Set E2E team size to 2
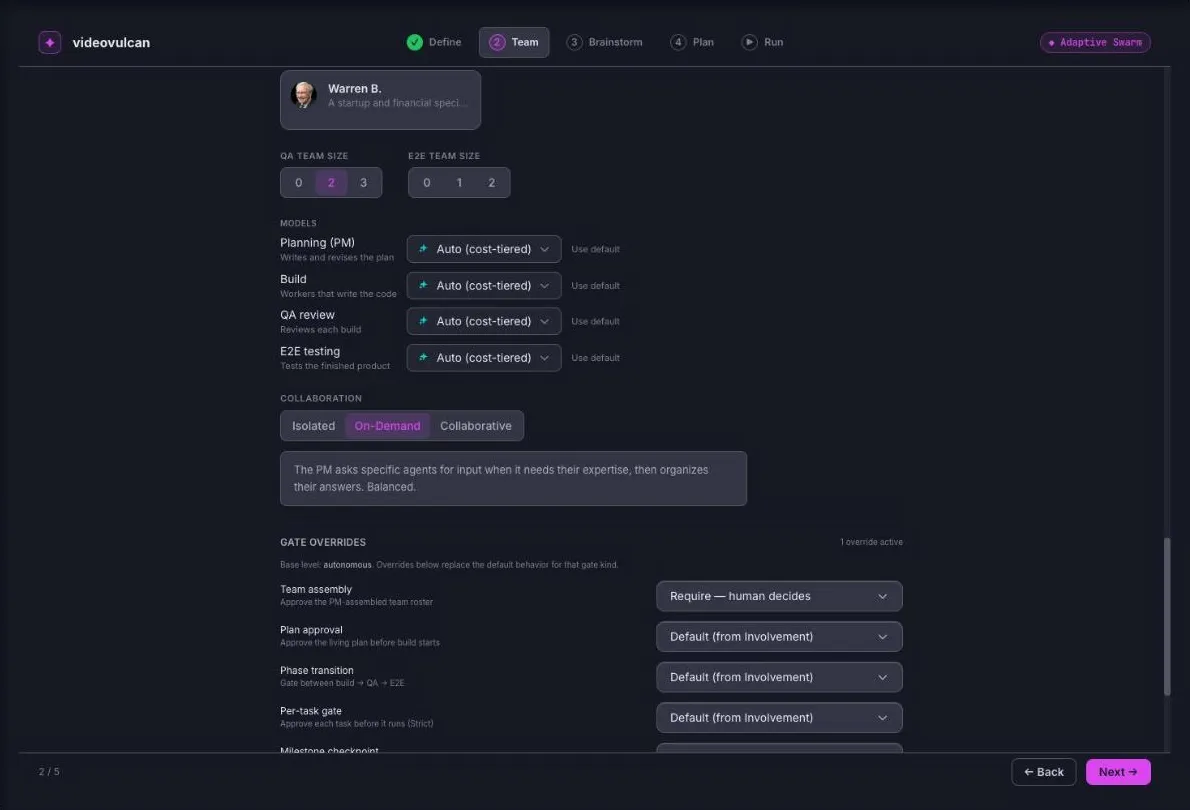 tap(492, 183)
